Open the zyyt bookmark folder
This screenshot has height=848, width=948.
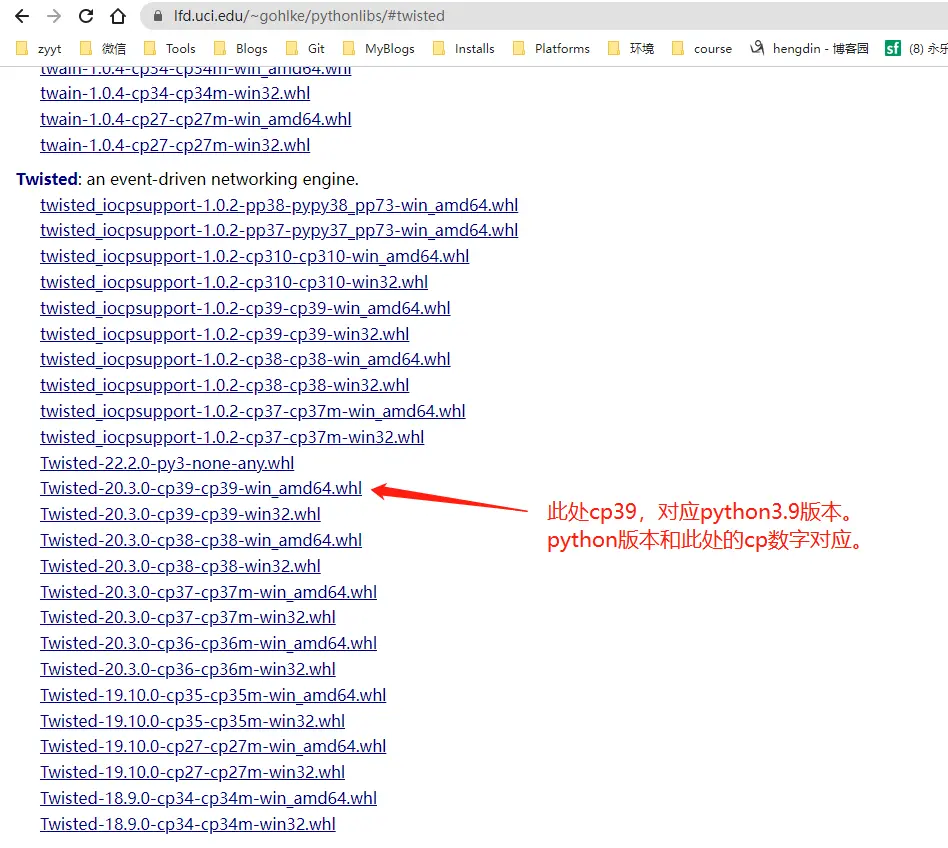point(39,48)
